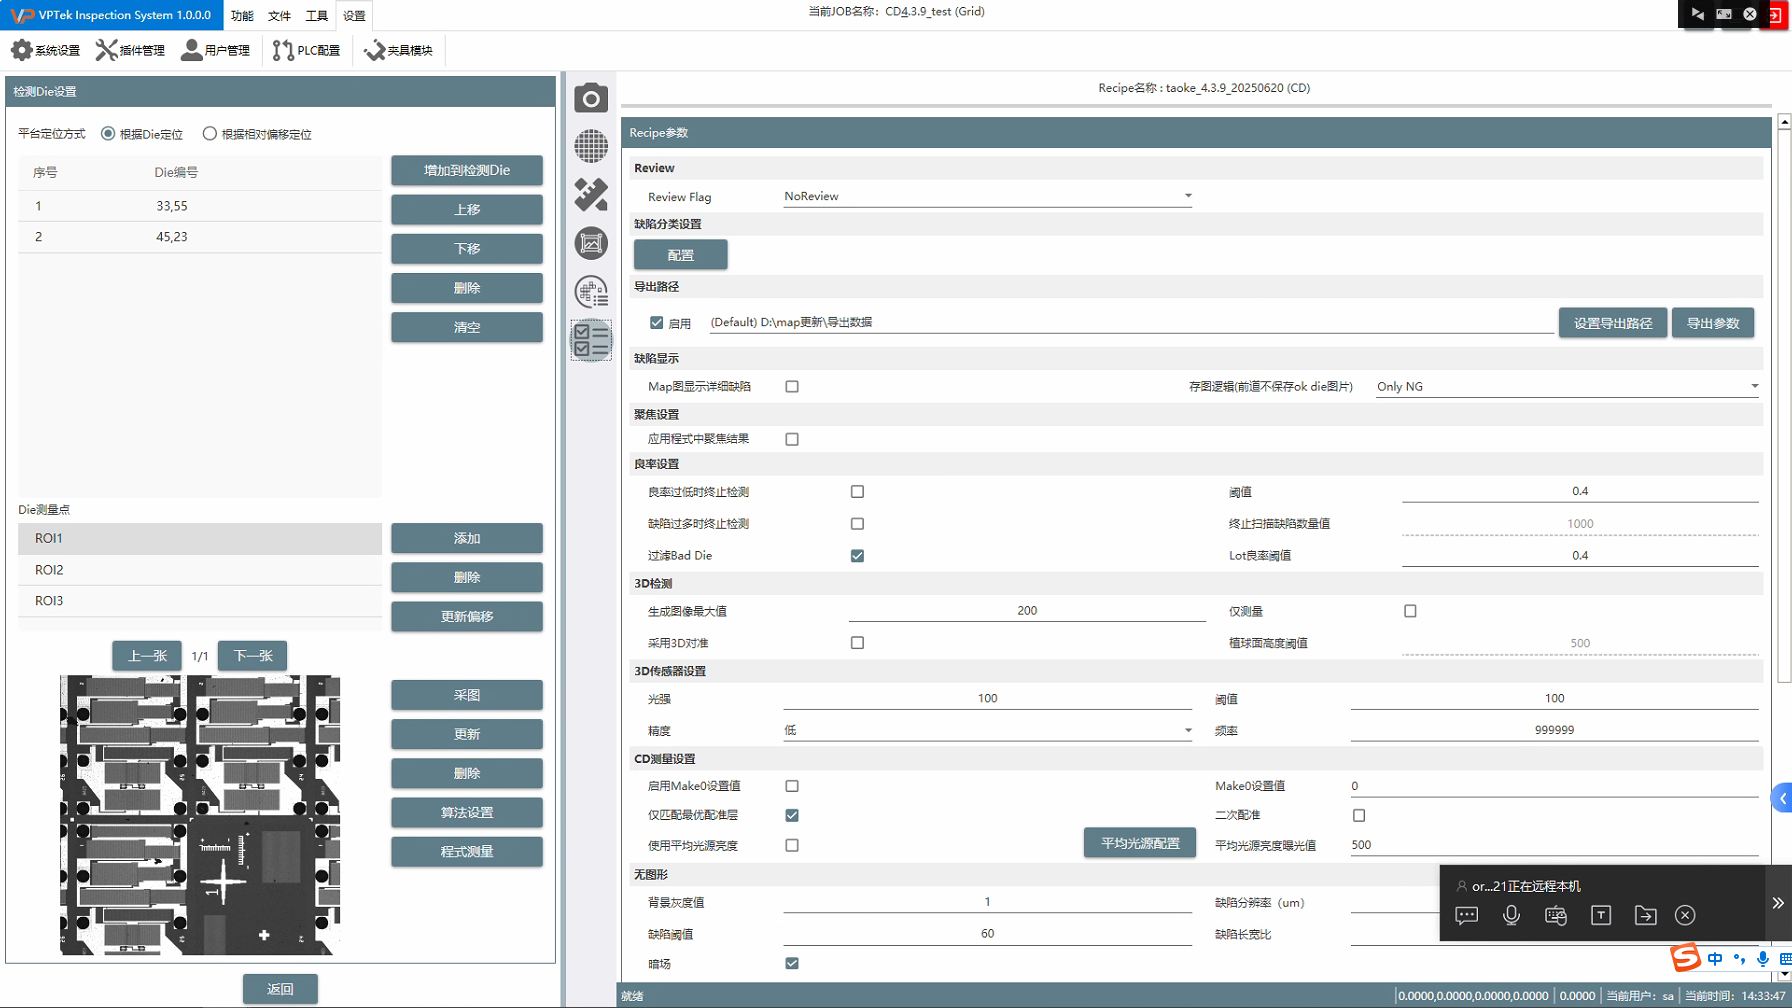
Task: Disable the 启用 export path checkbox
Action: (x=656, y=323)
